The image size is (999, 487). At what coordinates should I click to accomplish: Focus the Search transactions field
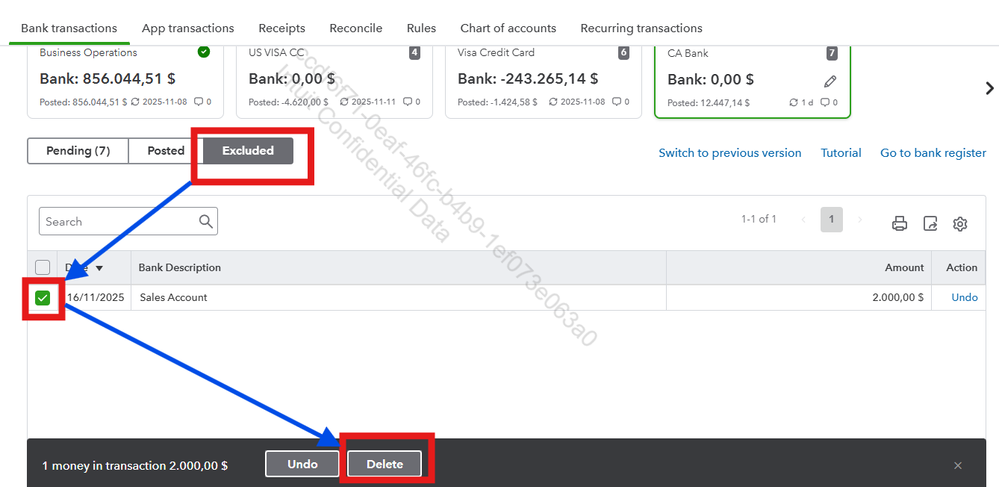128,221
